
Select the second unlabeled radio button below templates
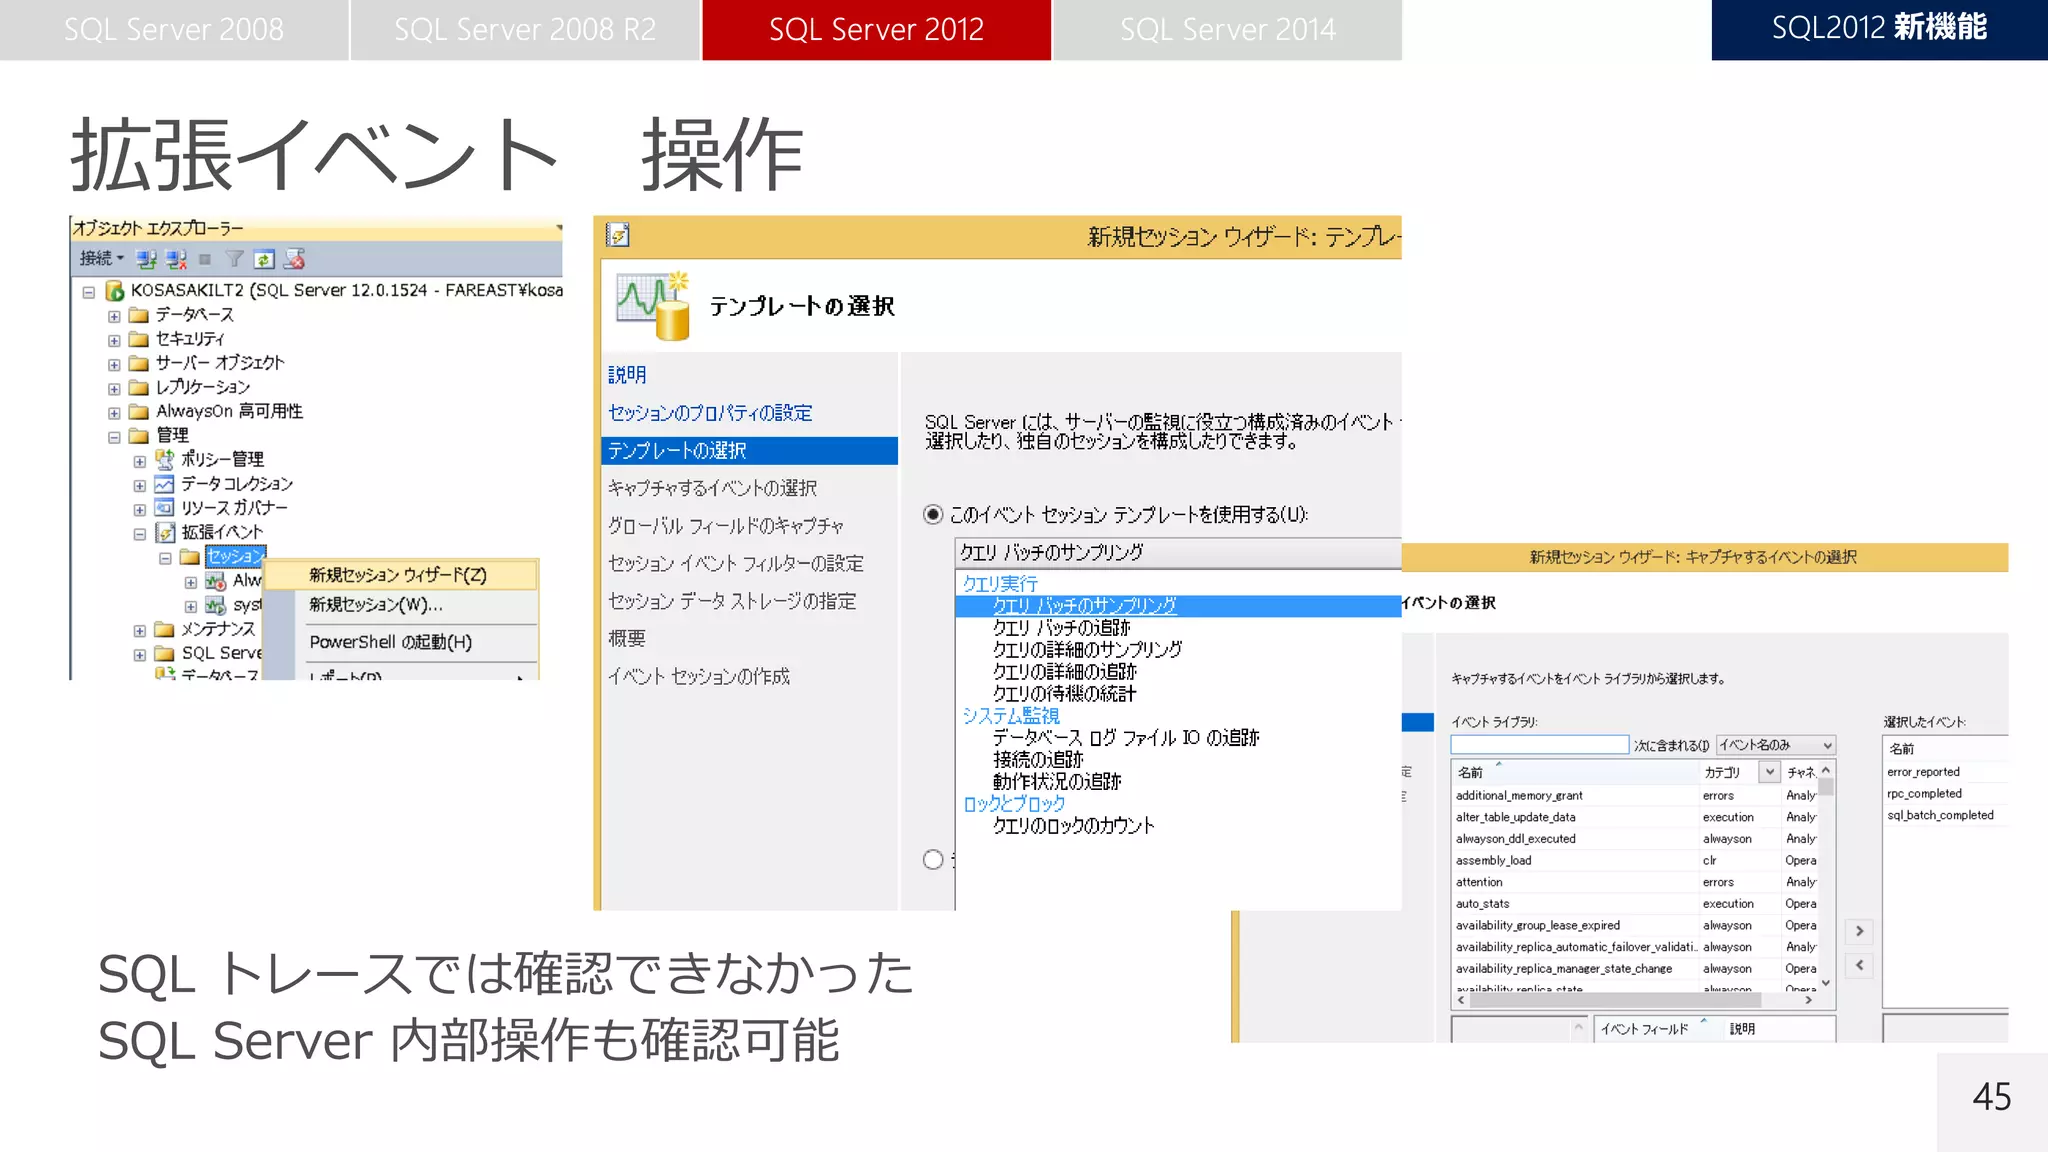tap(933, 859)
